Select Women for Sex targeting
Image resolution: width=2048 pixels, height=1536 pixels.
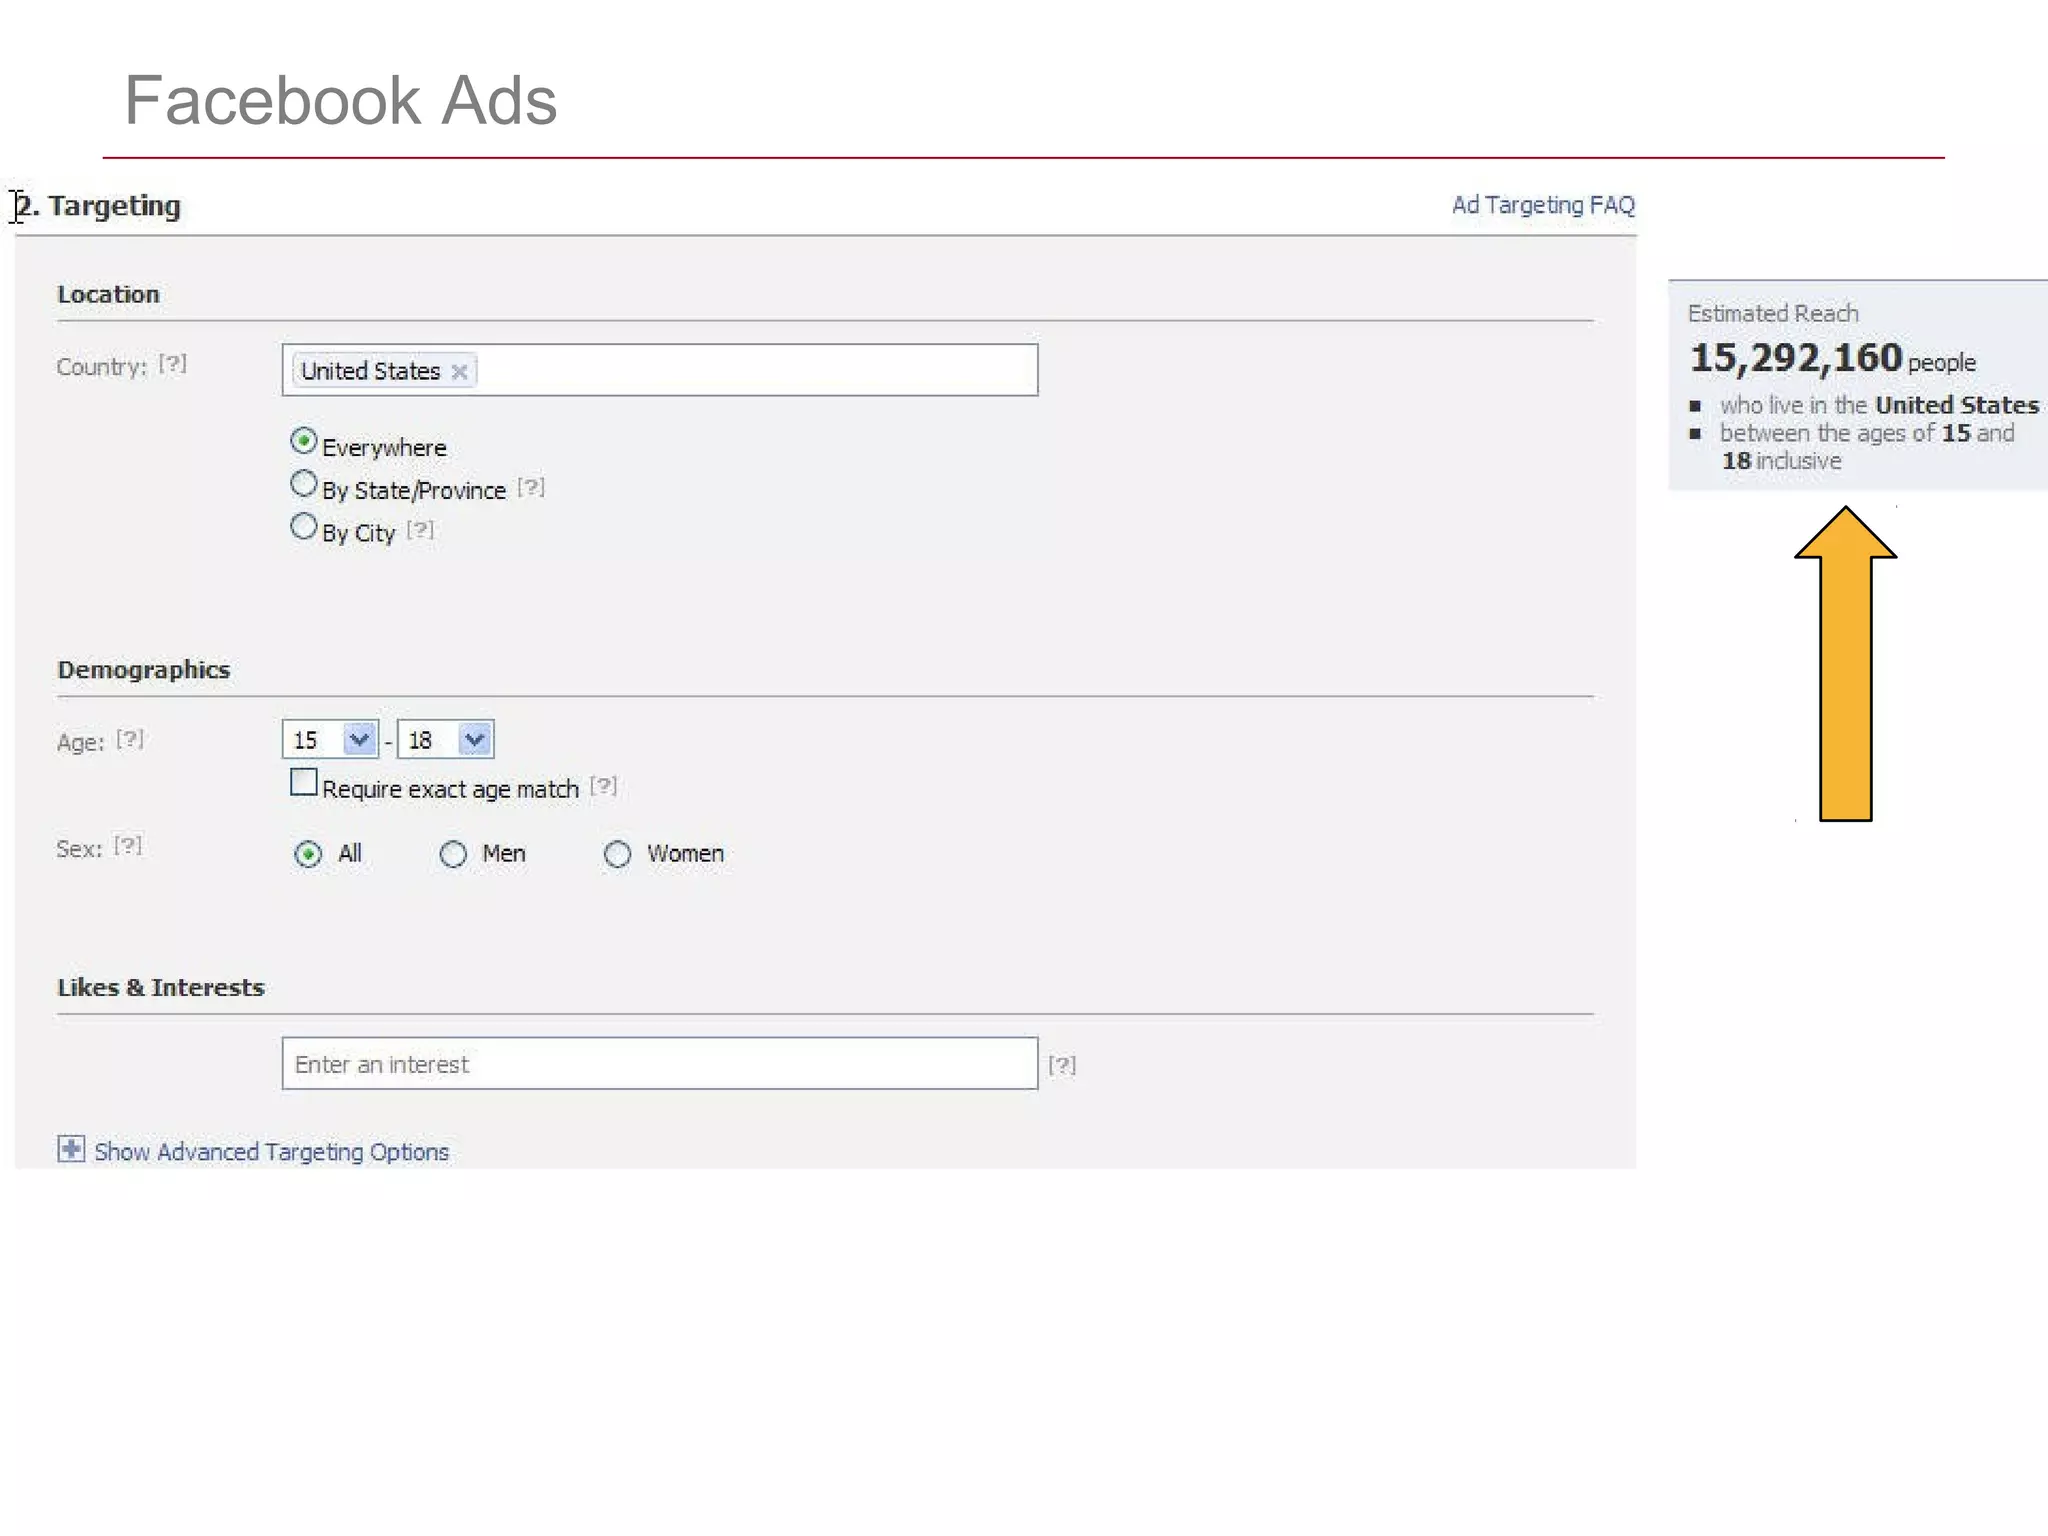pos(617,854)
